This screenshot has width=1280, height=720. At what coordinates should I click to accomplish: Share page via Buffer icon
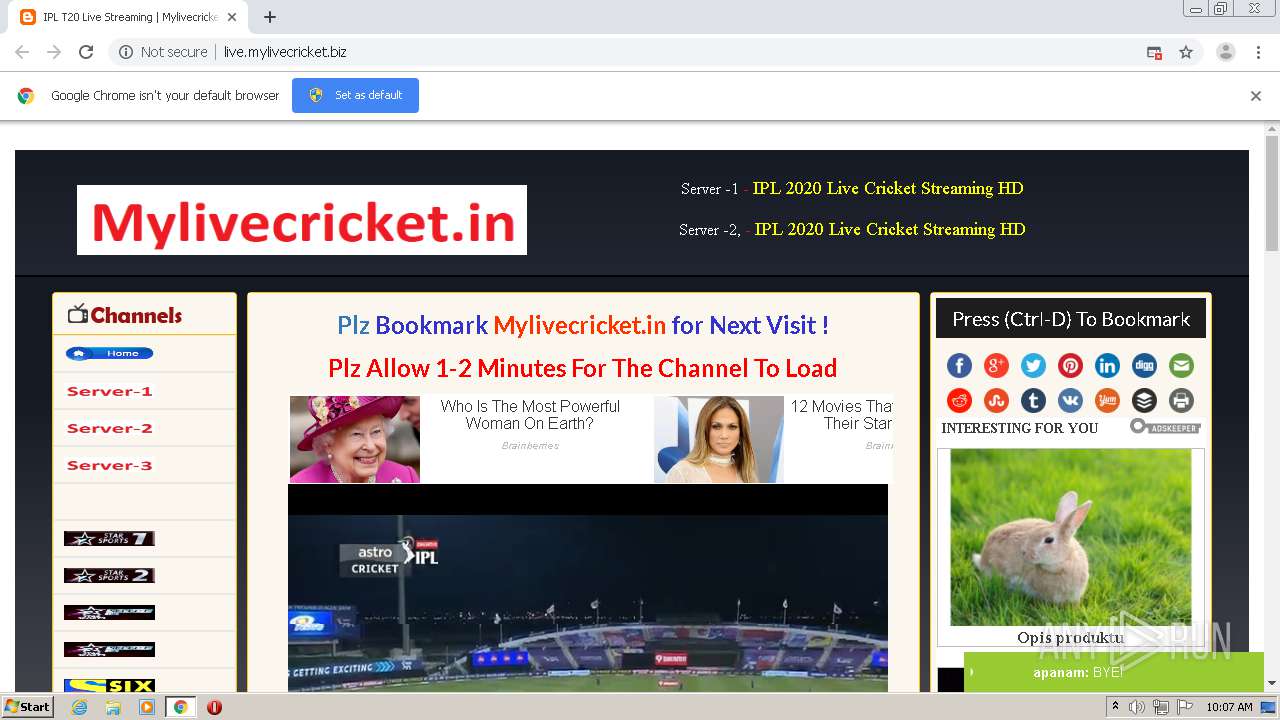(x=1144, y=401)
